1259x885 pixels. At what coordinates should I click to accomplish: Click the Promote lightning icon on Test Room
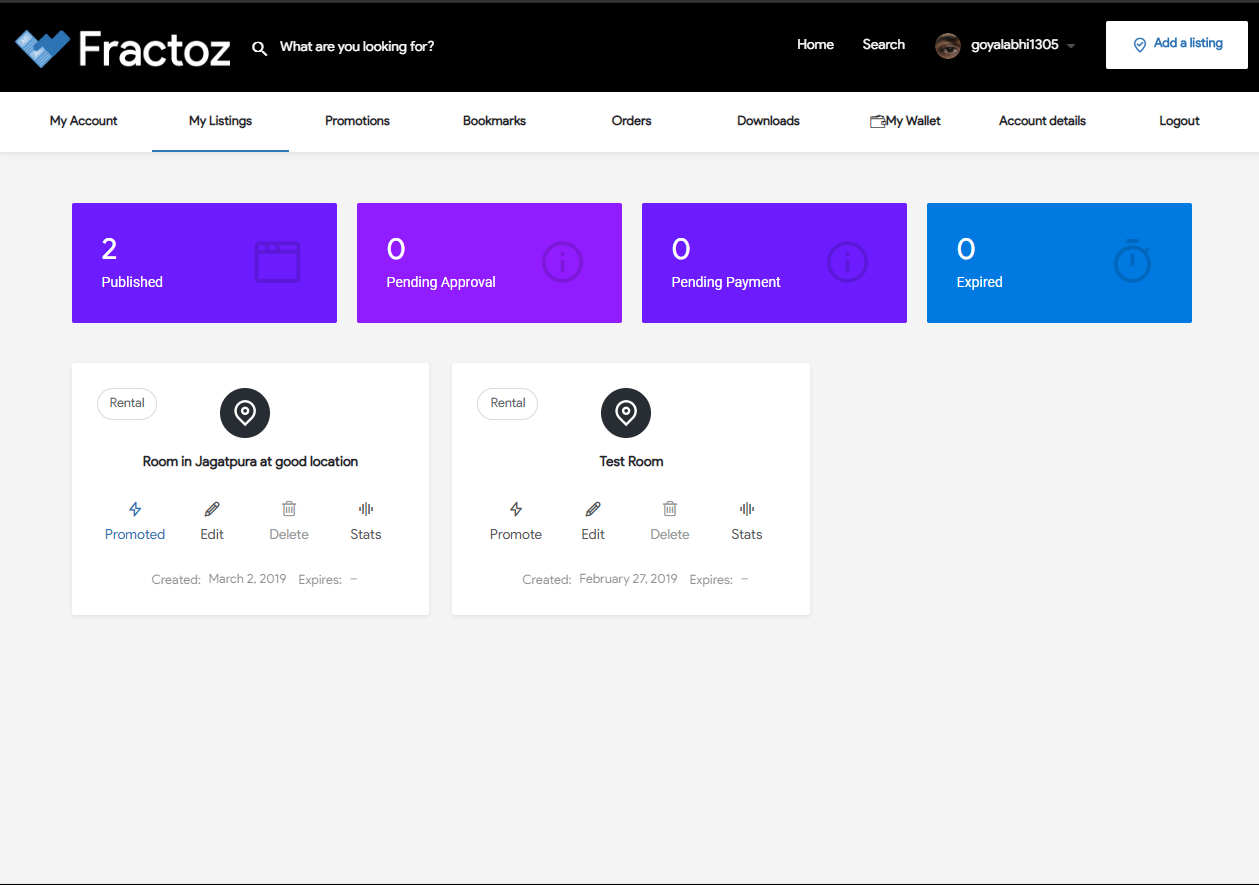pyautogui.click(x=515, y=508)
